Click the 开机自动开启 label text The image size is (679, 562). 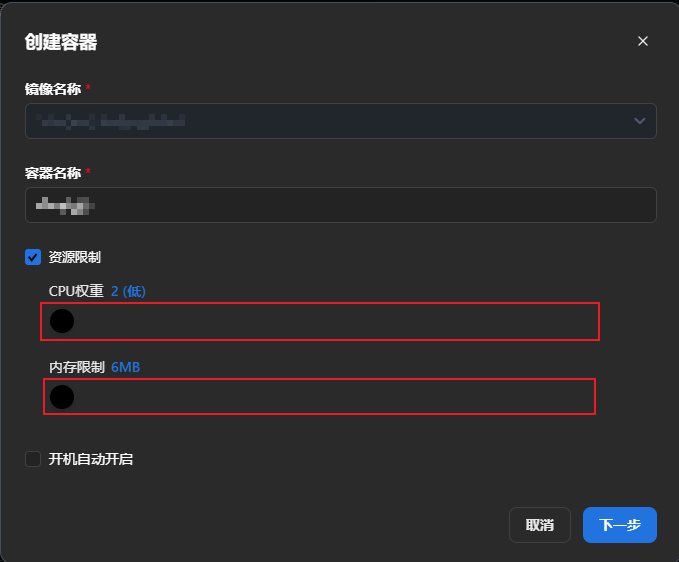click(x=91, y=459)
